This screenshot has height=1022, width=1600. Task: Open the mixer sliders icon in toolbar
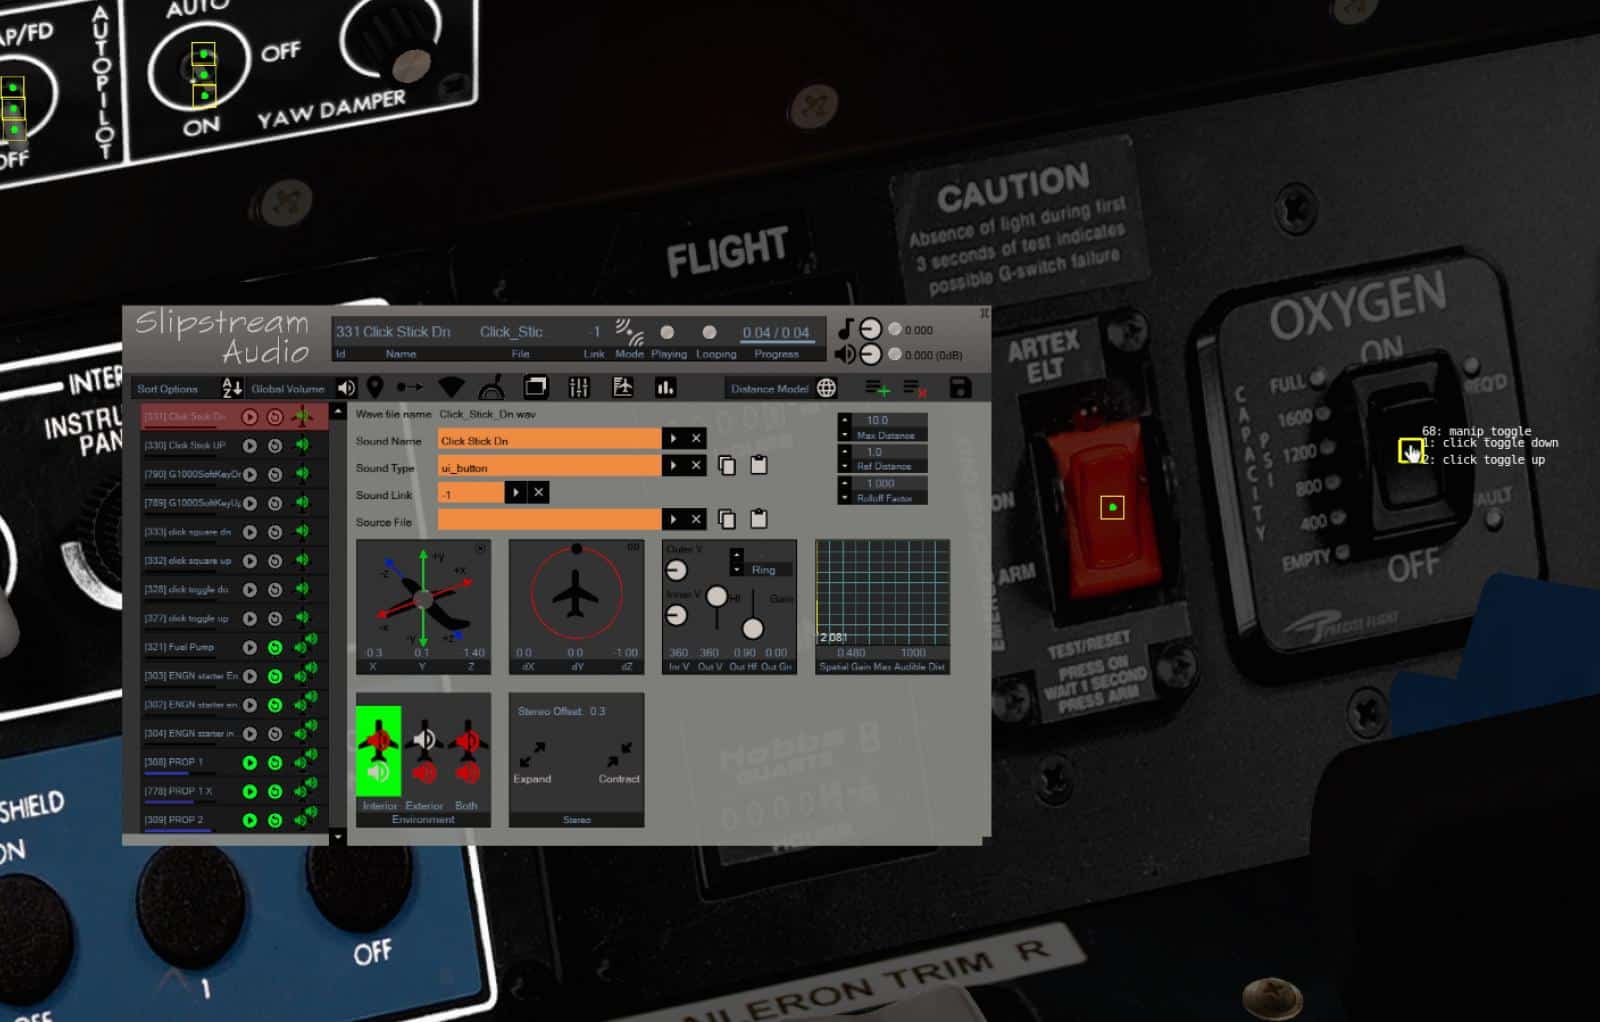point(579,388)
